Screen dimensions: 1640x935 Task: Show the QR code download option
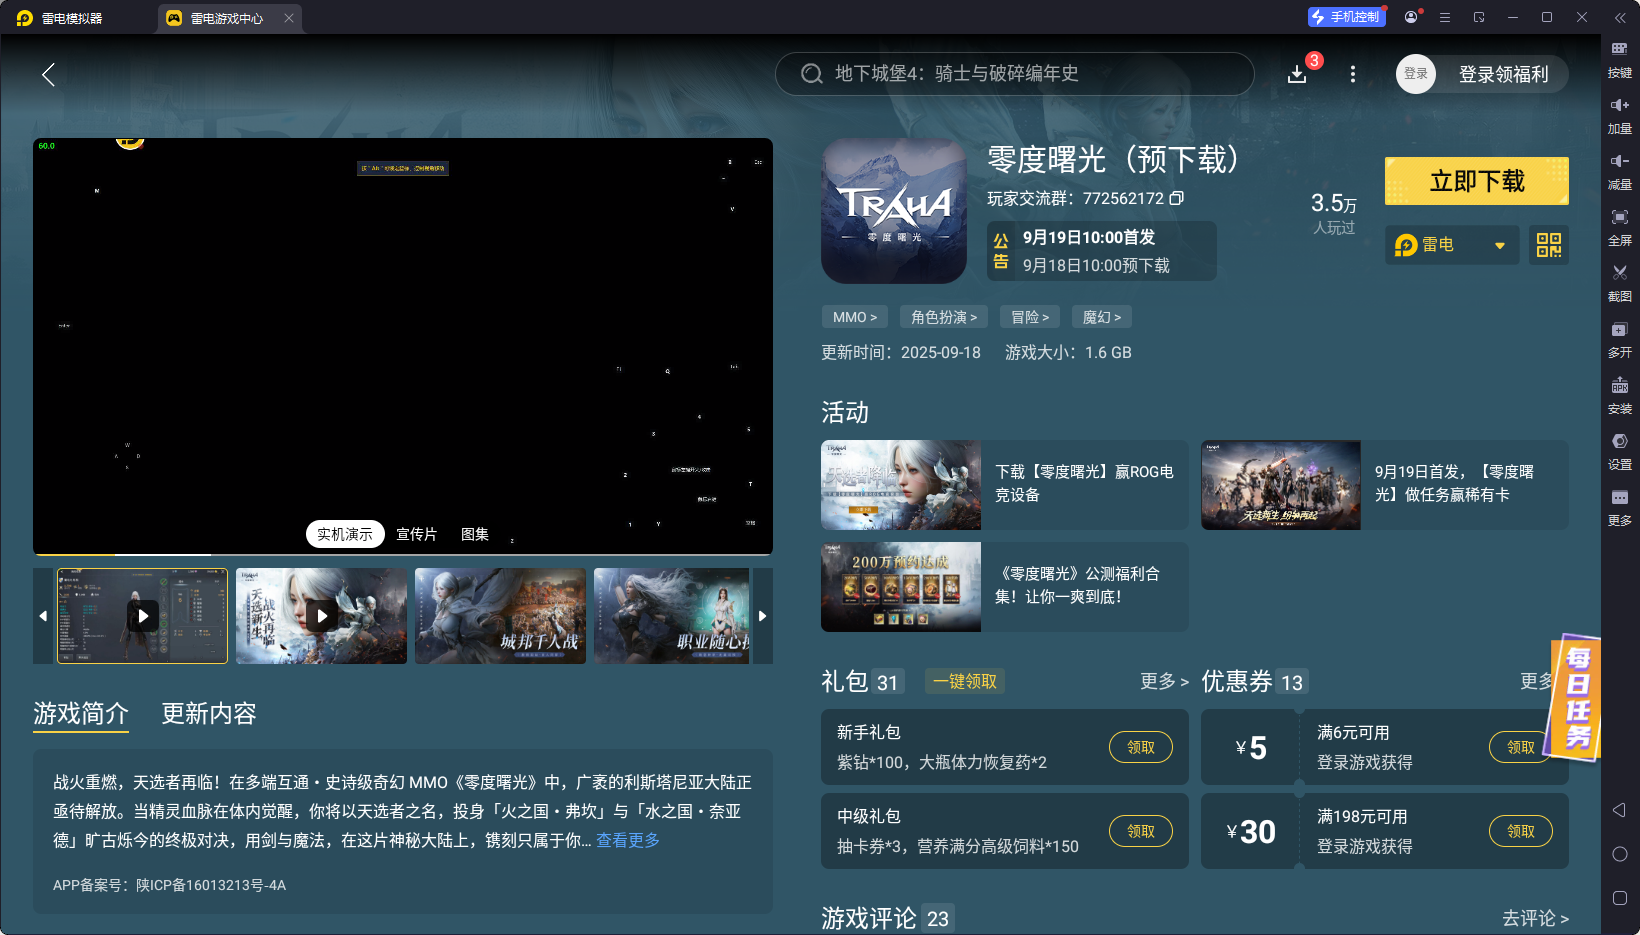(1548, 245)
